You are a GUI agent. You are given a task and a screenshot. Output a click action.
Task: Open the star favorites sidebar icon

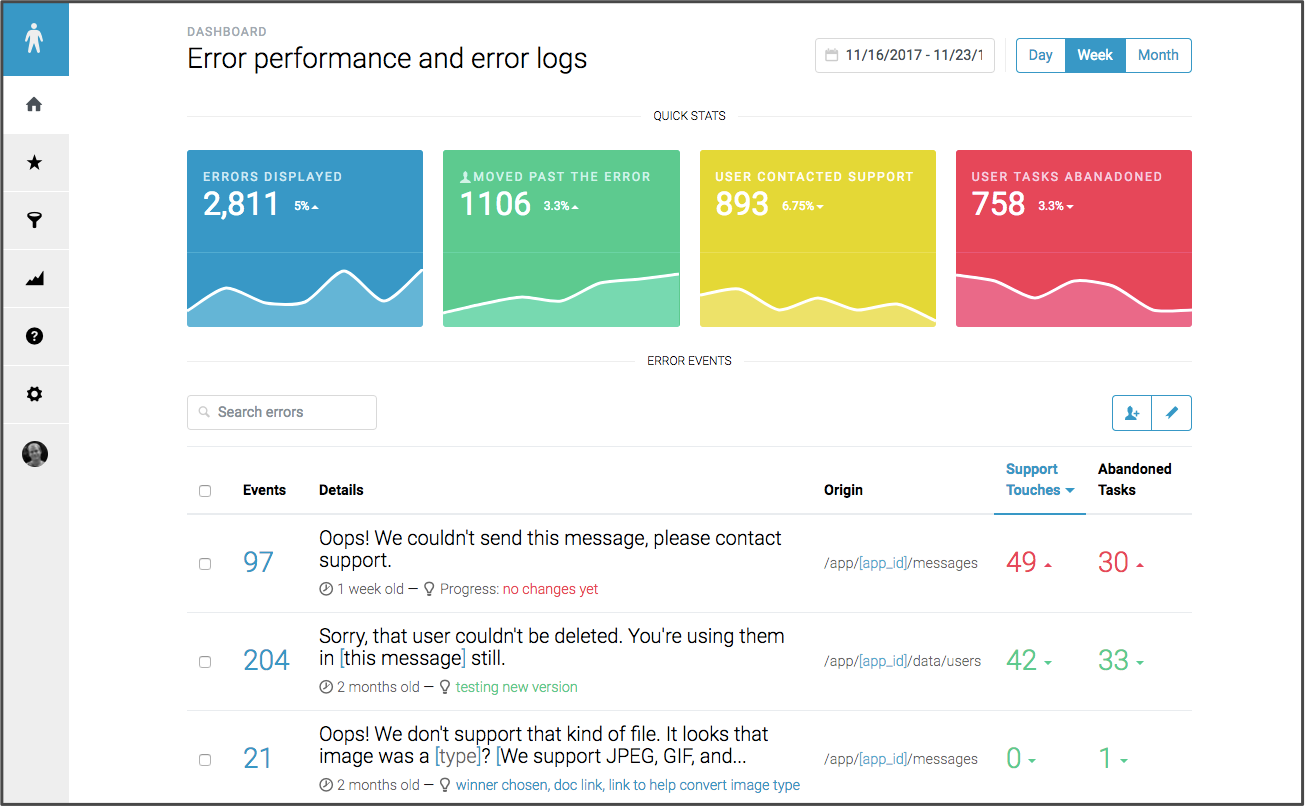tap(35, 163)
